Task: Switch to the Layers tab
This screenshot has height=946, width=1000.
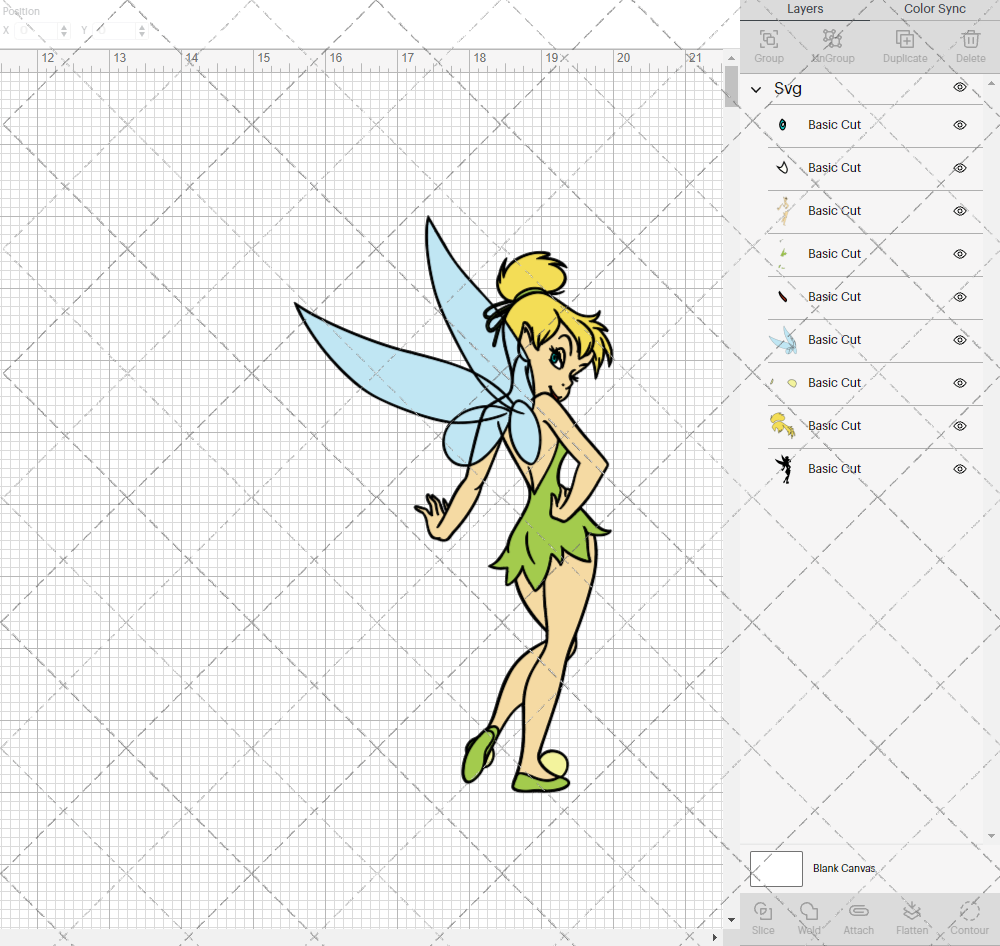Action: 805,9
